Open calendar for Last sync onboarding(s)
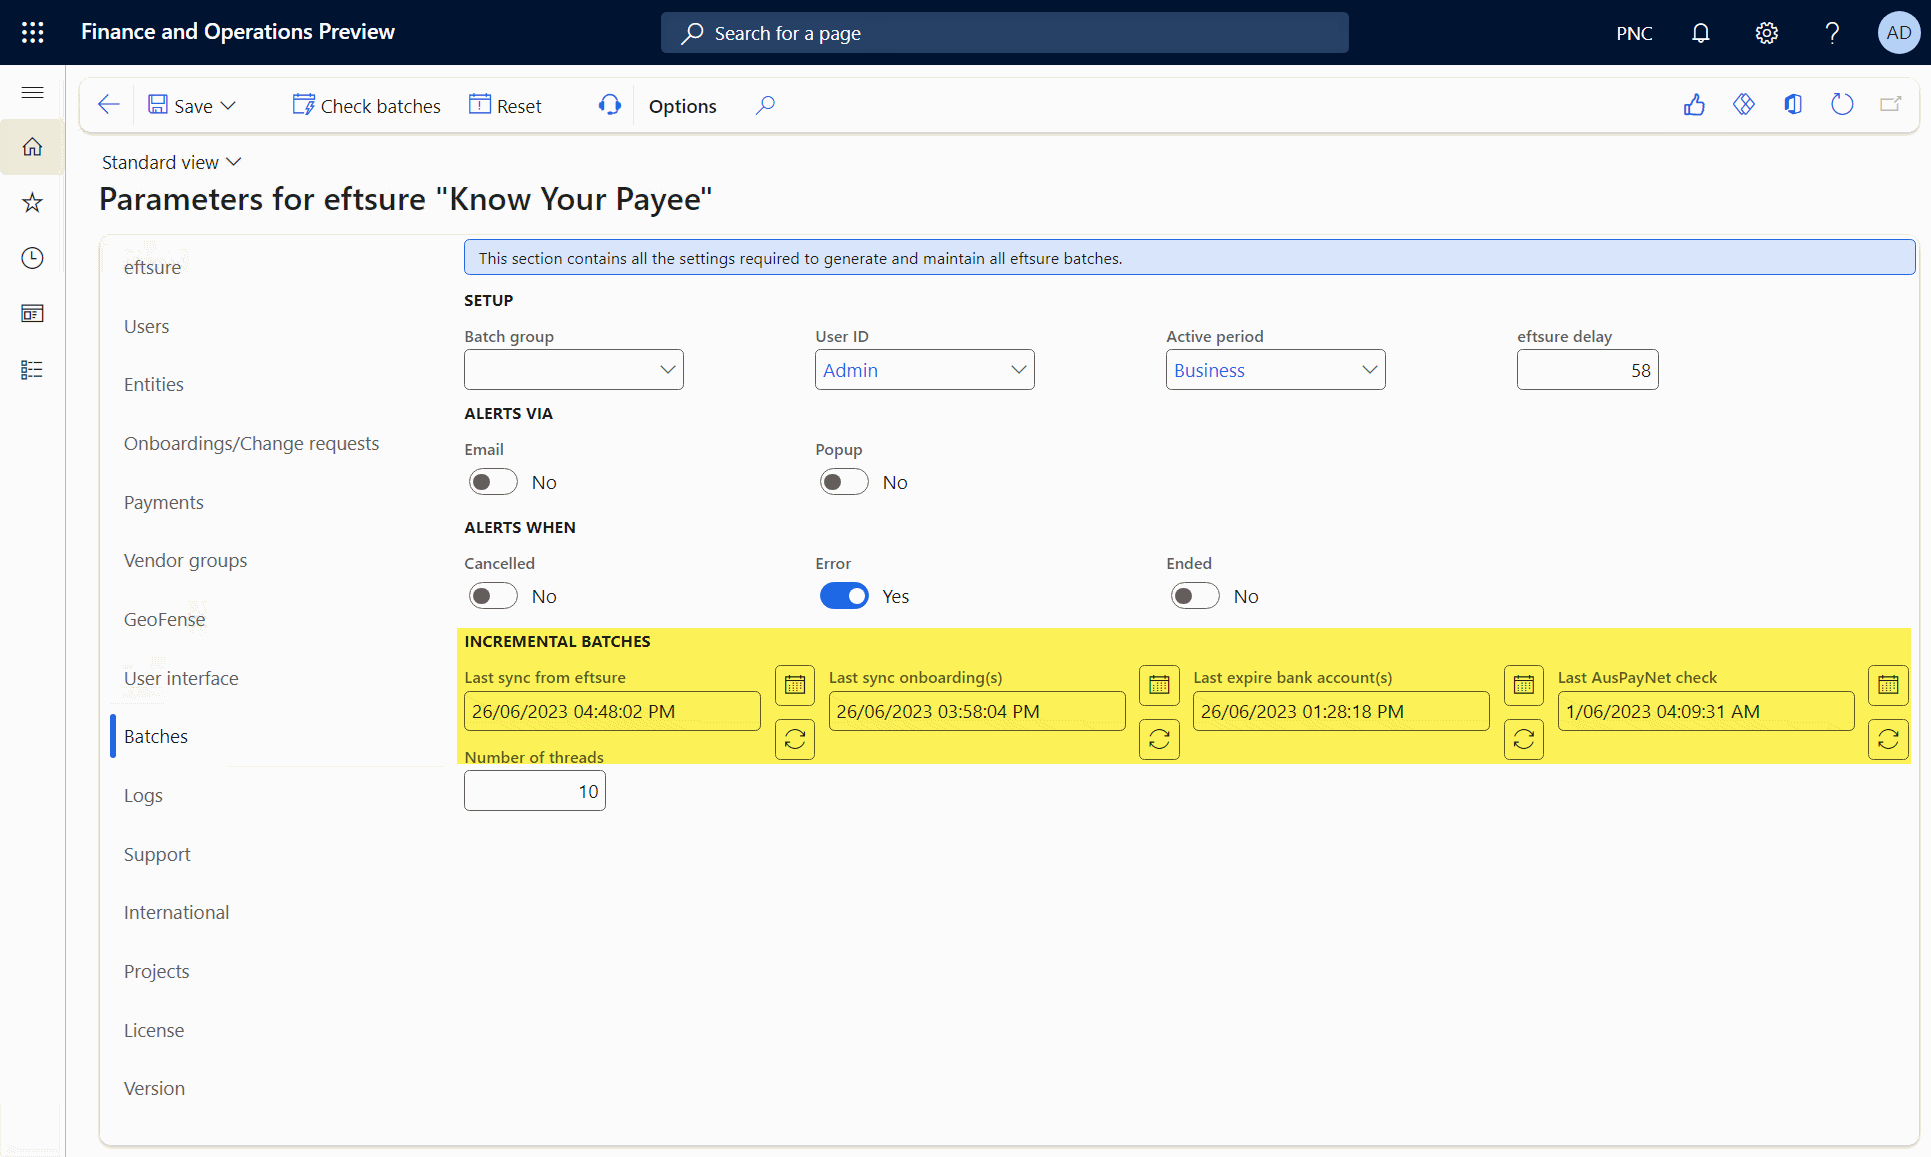Image resolution: width=1931 pixels, height=1157 pixels. (x=1159, y=685)
